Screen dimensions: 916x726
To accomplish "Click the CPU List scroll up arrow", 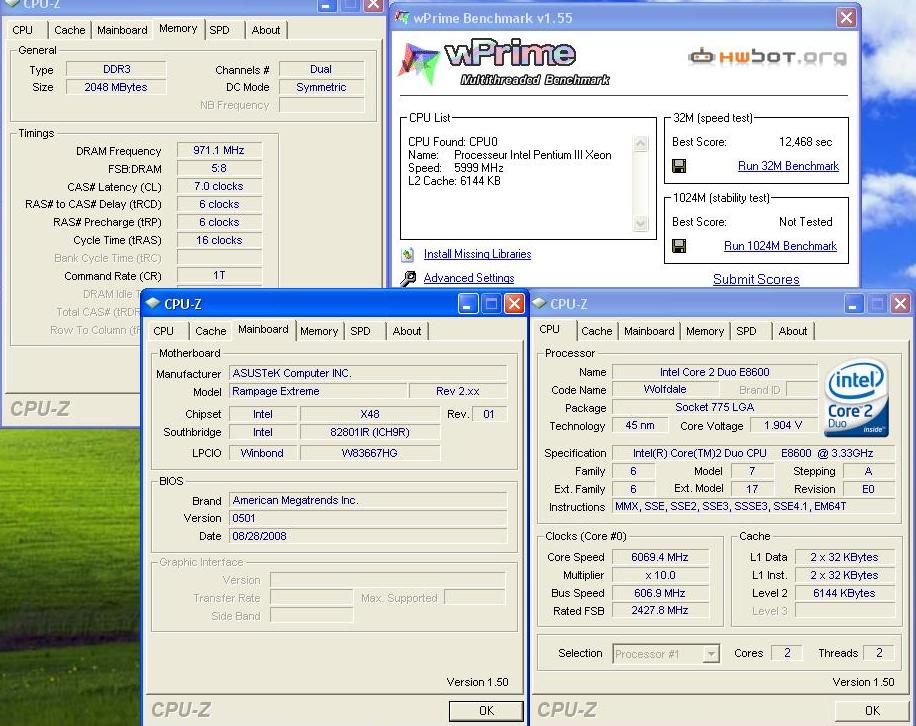I will 641,144.
